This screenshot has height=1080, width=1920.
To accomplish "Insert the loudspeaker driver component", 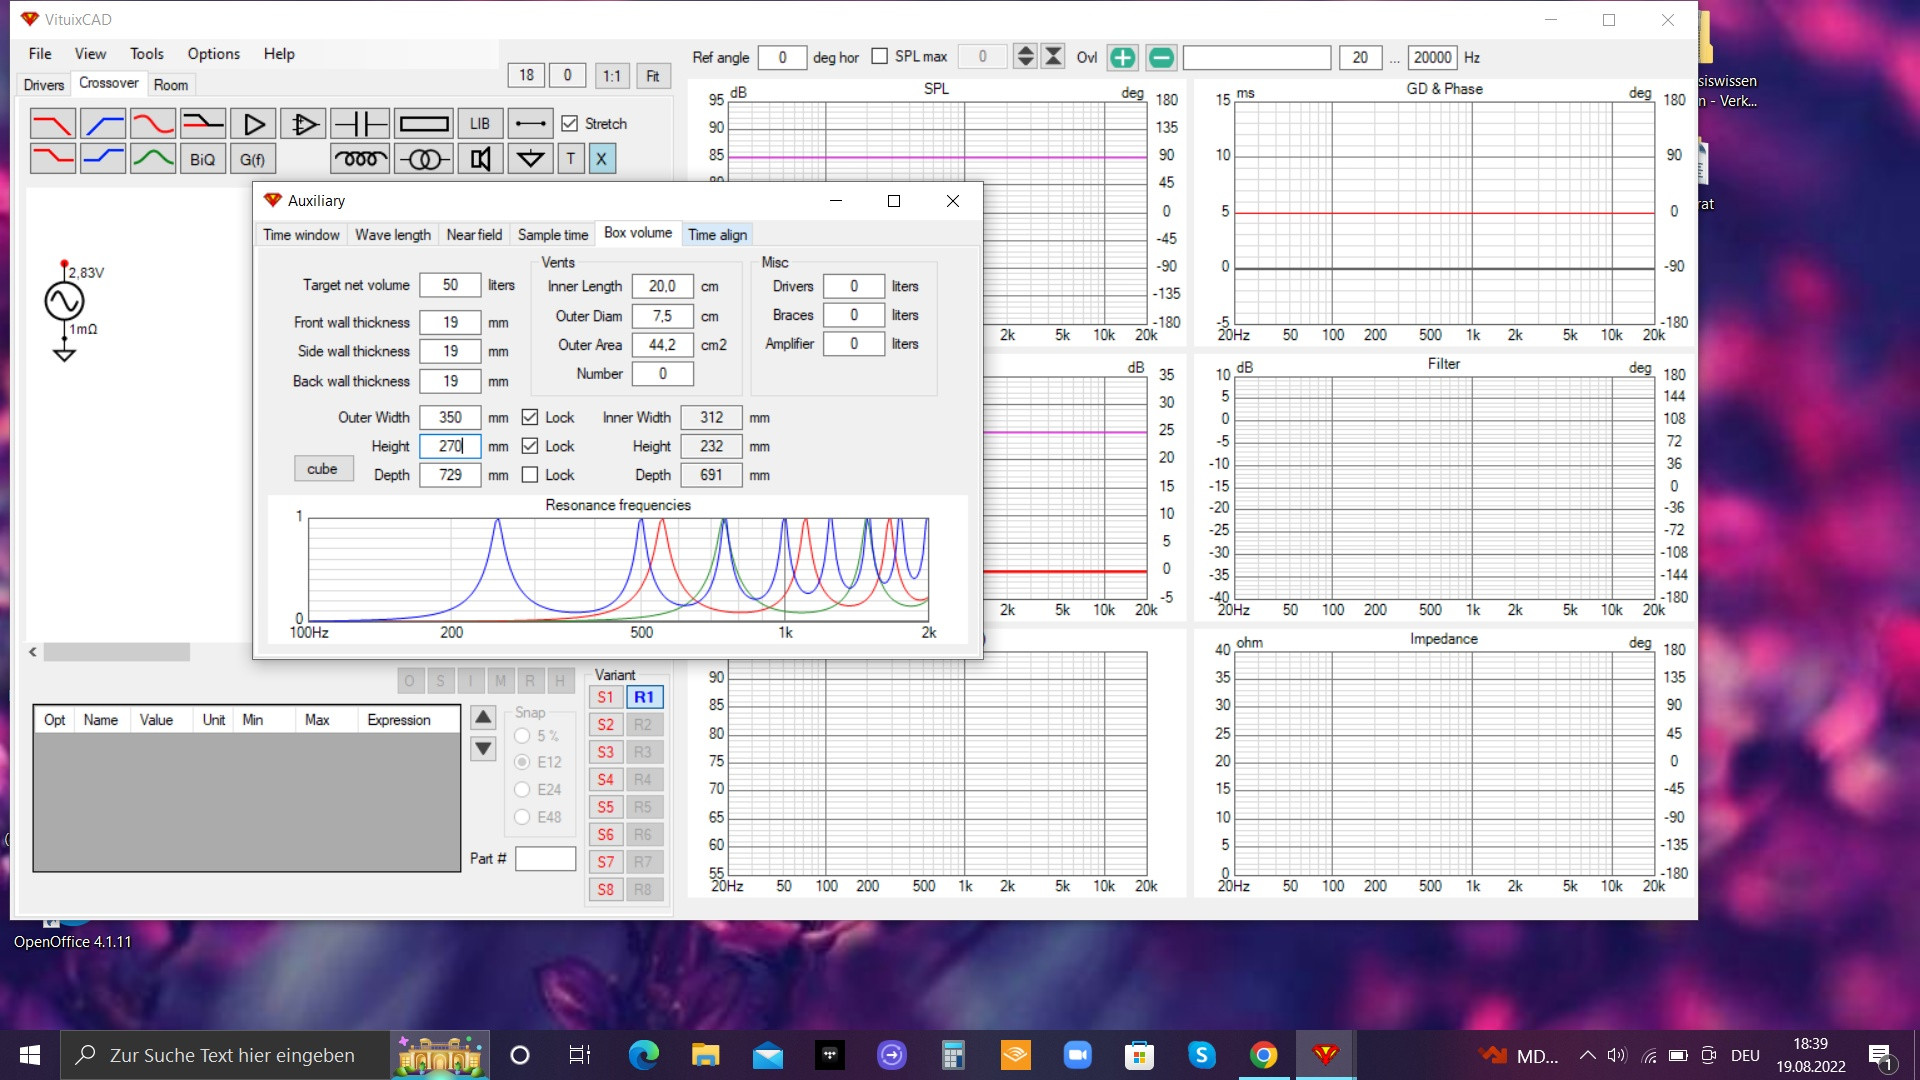I will click(480, 159).
